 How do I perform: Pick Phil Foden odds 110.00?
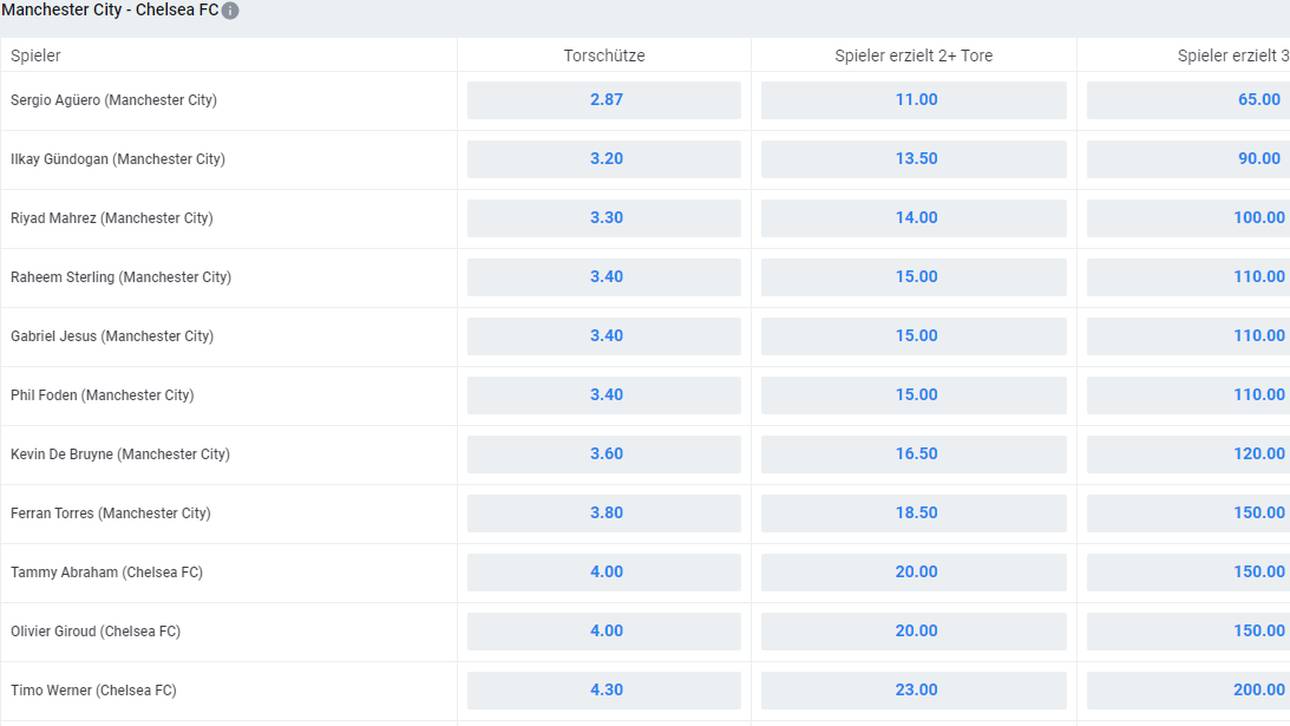pos(1188,395)
